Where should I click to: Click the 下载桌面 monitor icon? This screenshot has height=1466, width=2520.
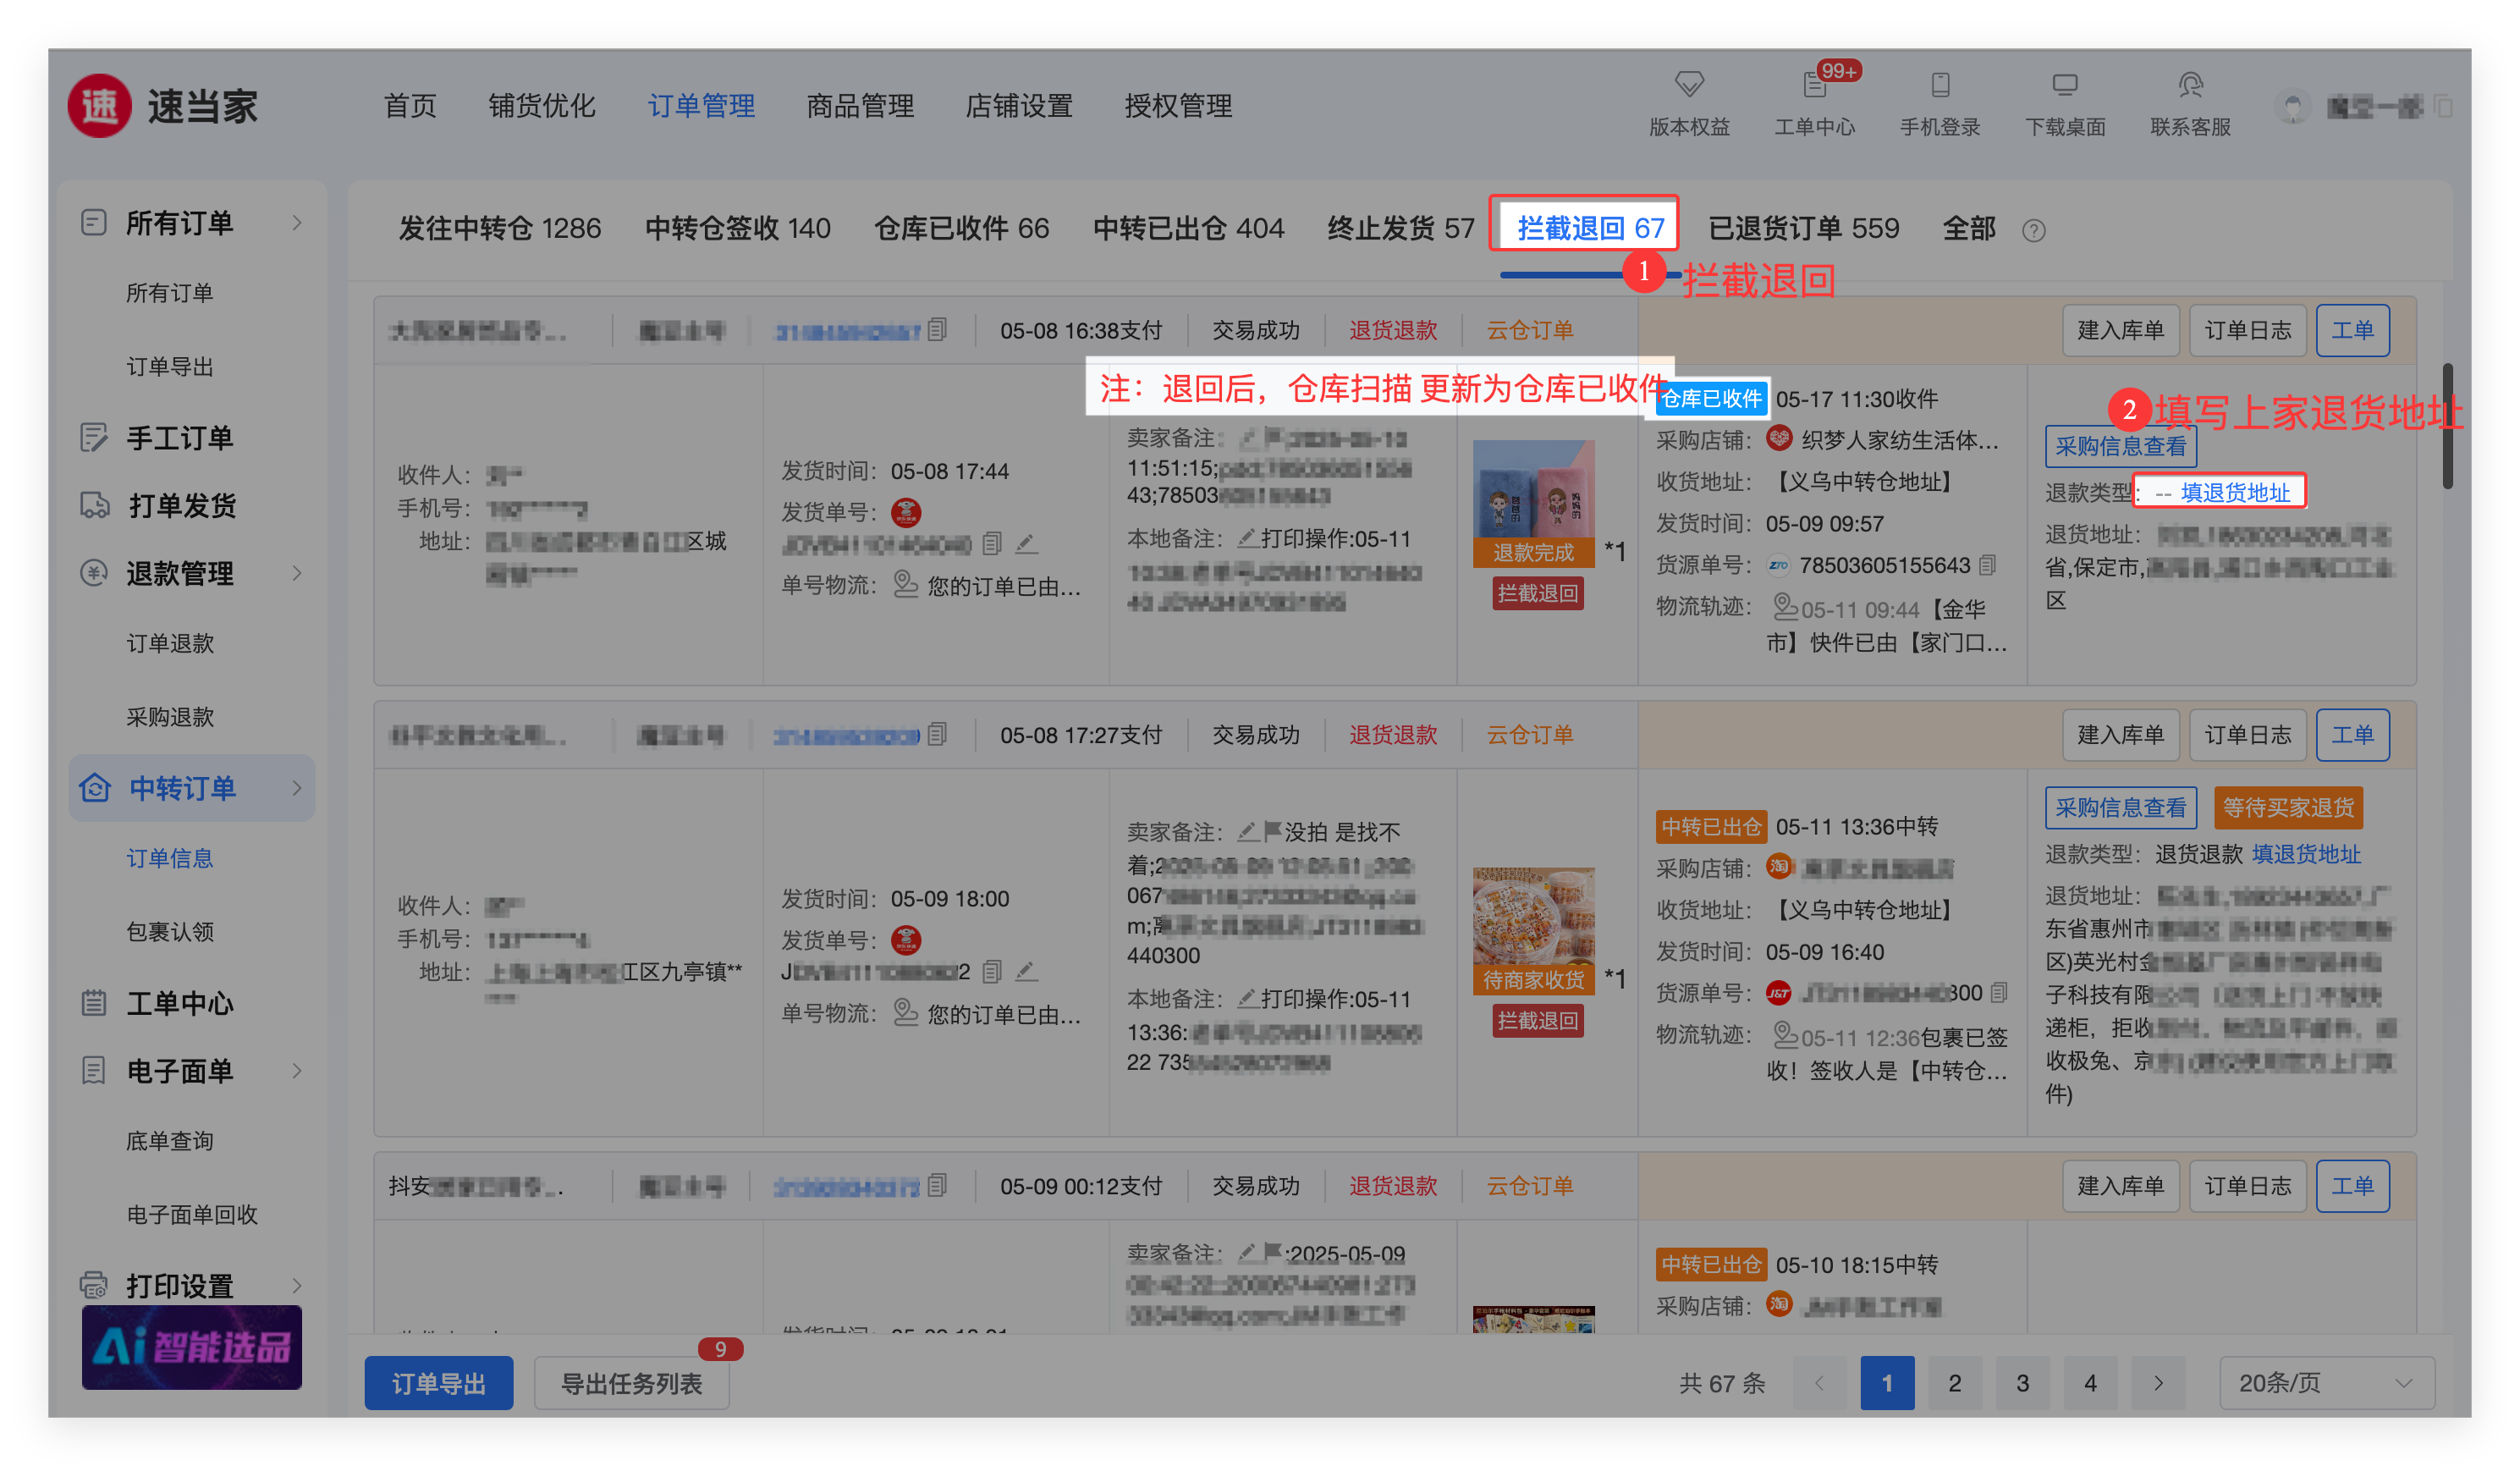point(2065,85)
